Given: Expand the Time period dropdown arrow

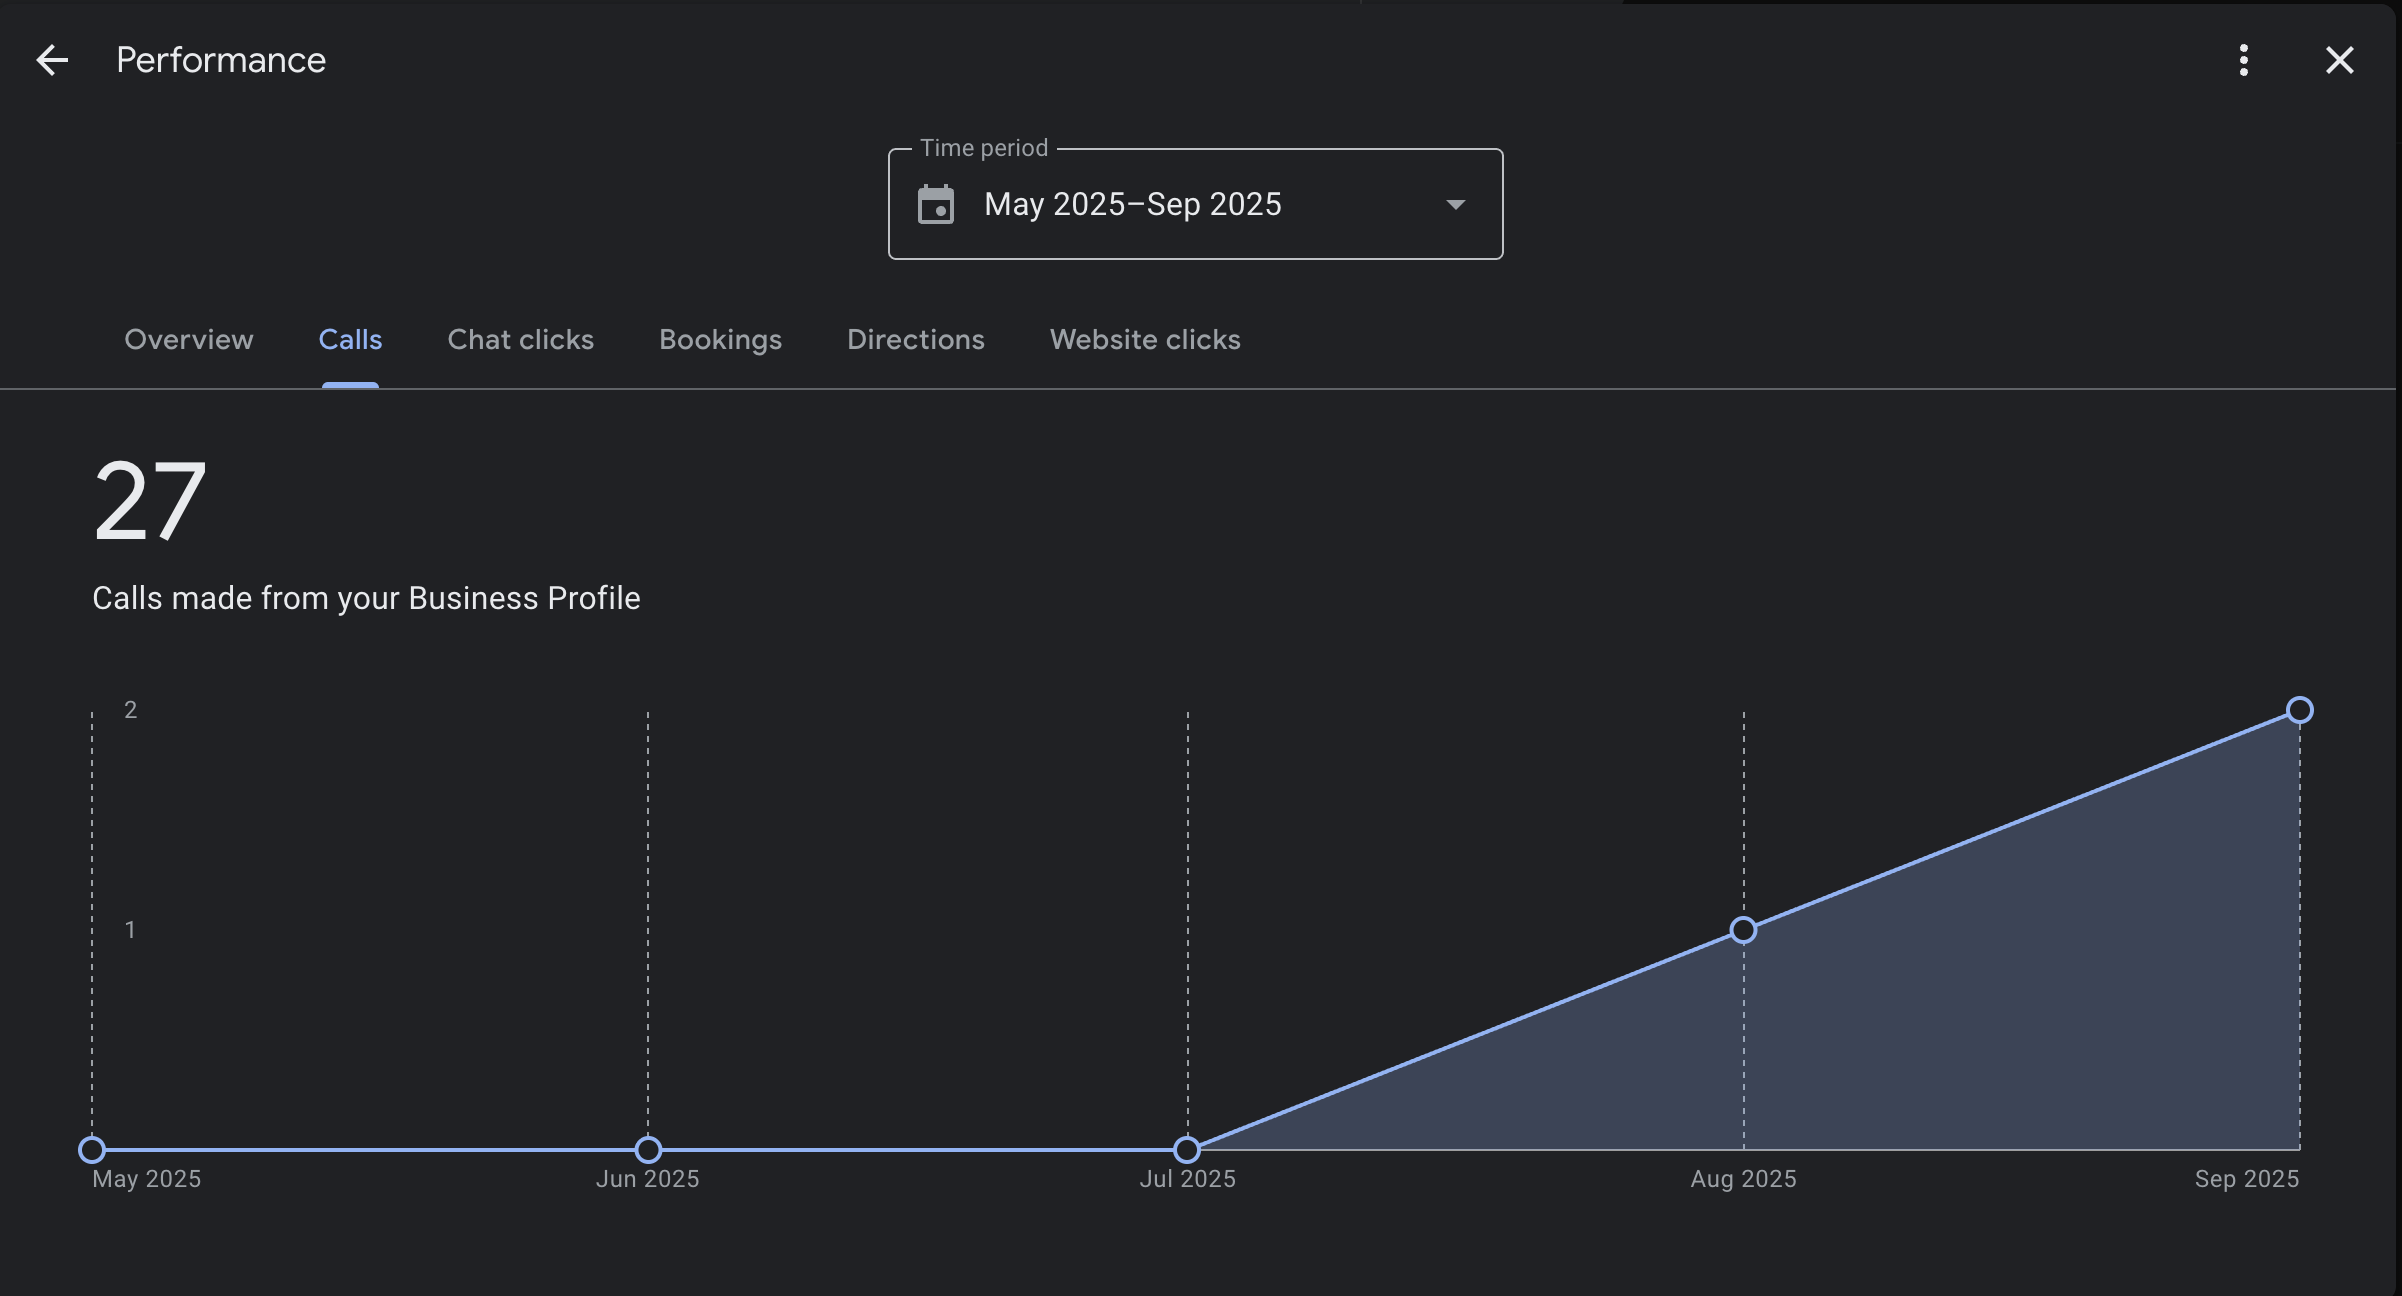Looking at the screenshot, I should tap(1455, 205).
